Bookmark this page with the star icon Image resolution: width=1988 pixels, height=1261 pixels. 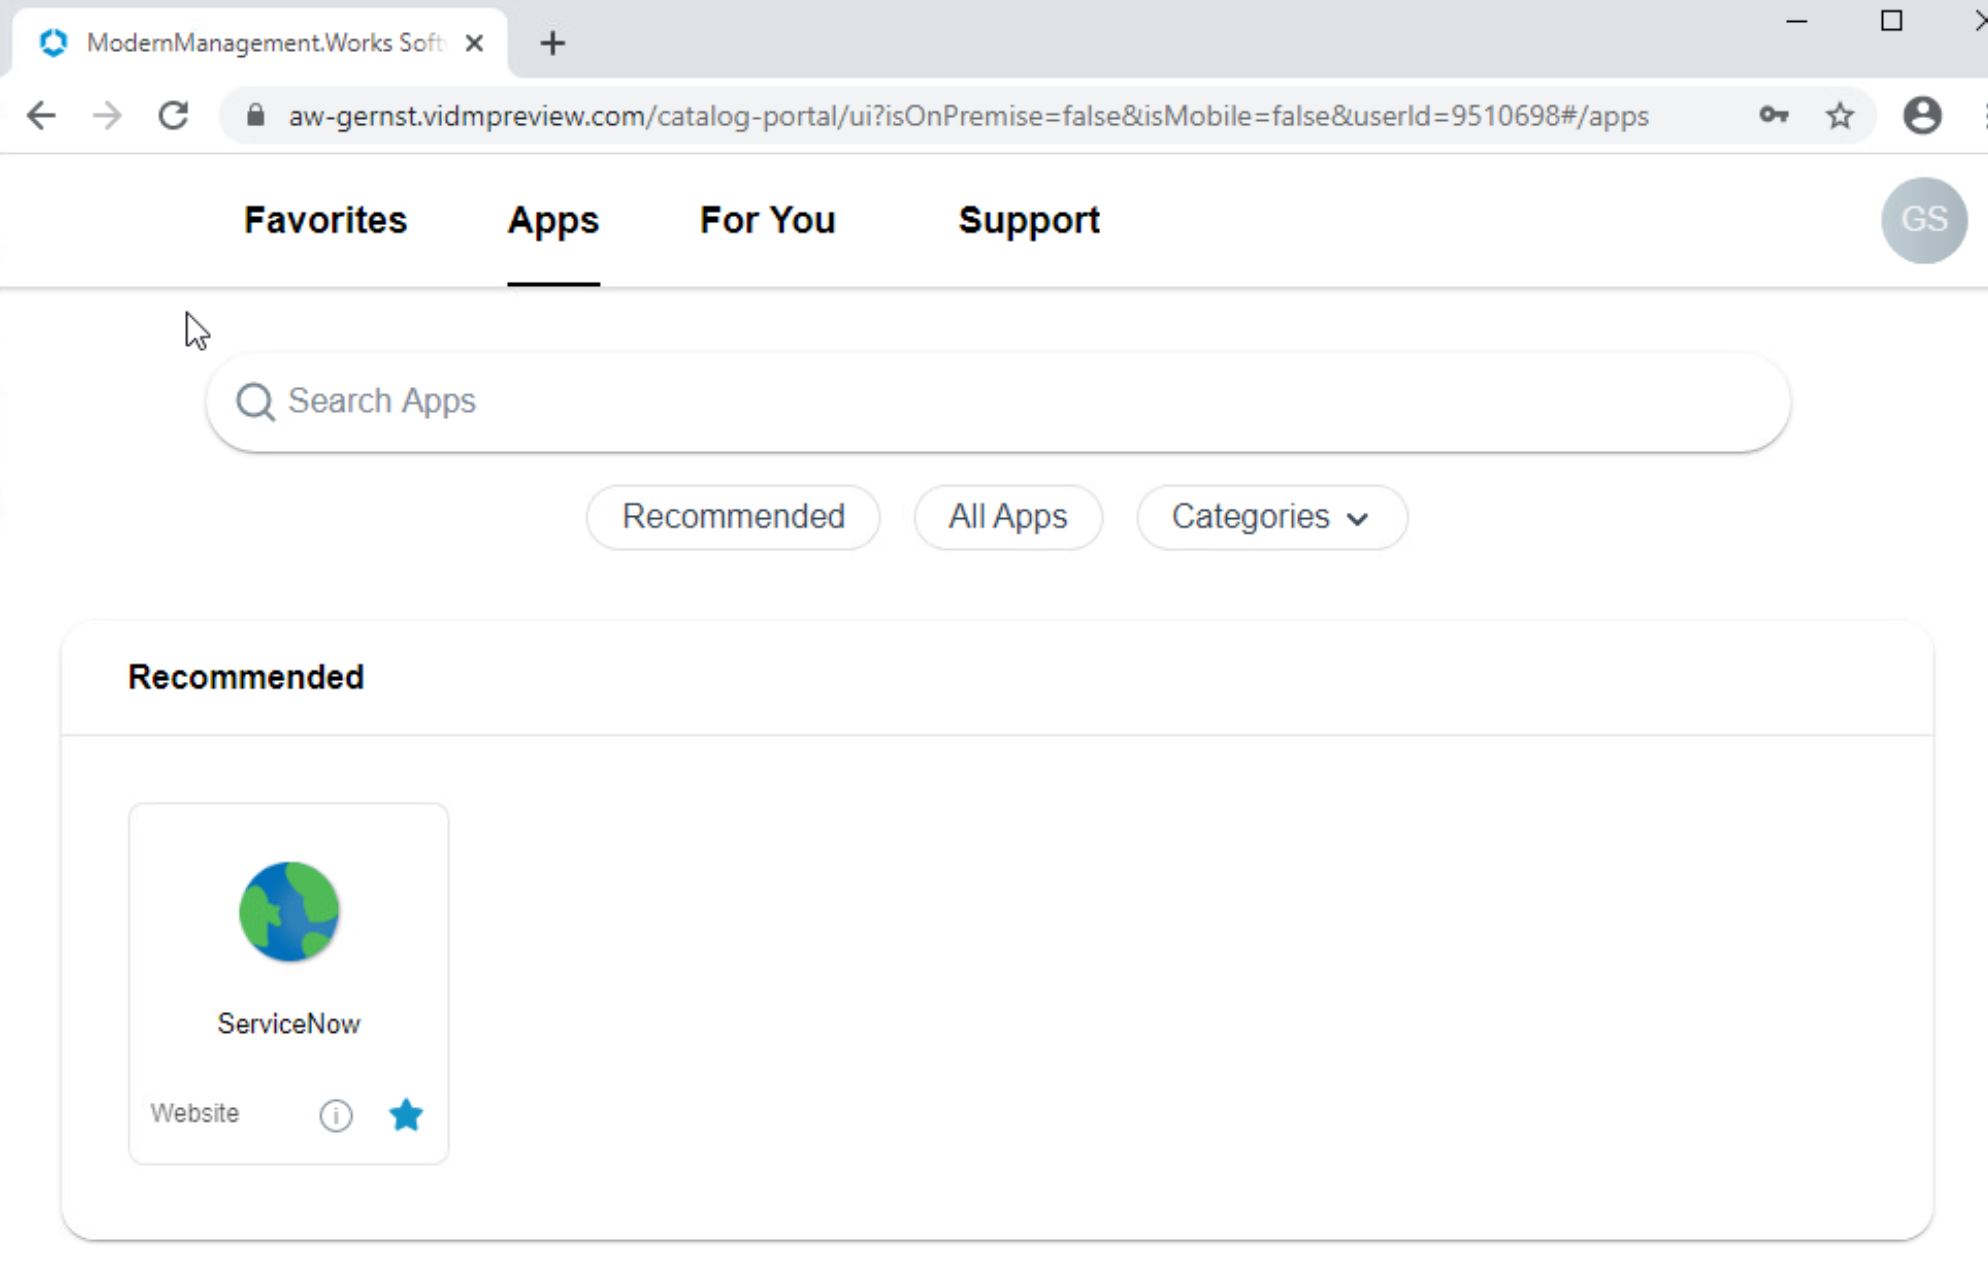tap(1840, 116)
